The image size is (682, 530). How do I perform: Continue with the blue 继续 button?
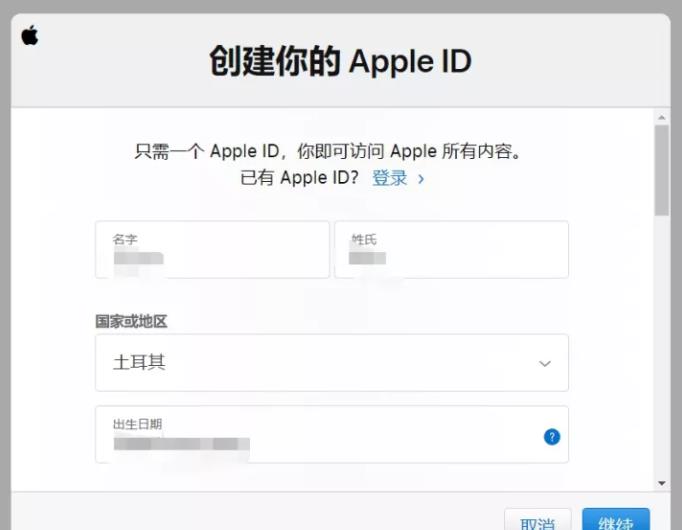tap(616, 521)
